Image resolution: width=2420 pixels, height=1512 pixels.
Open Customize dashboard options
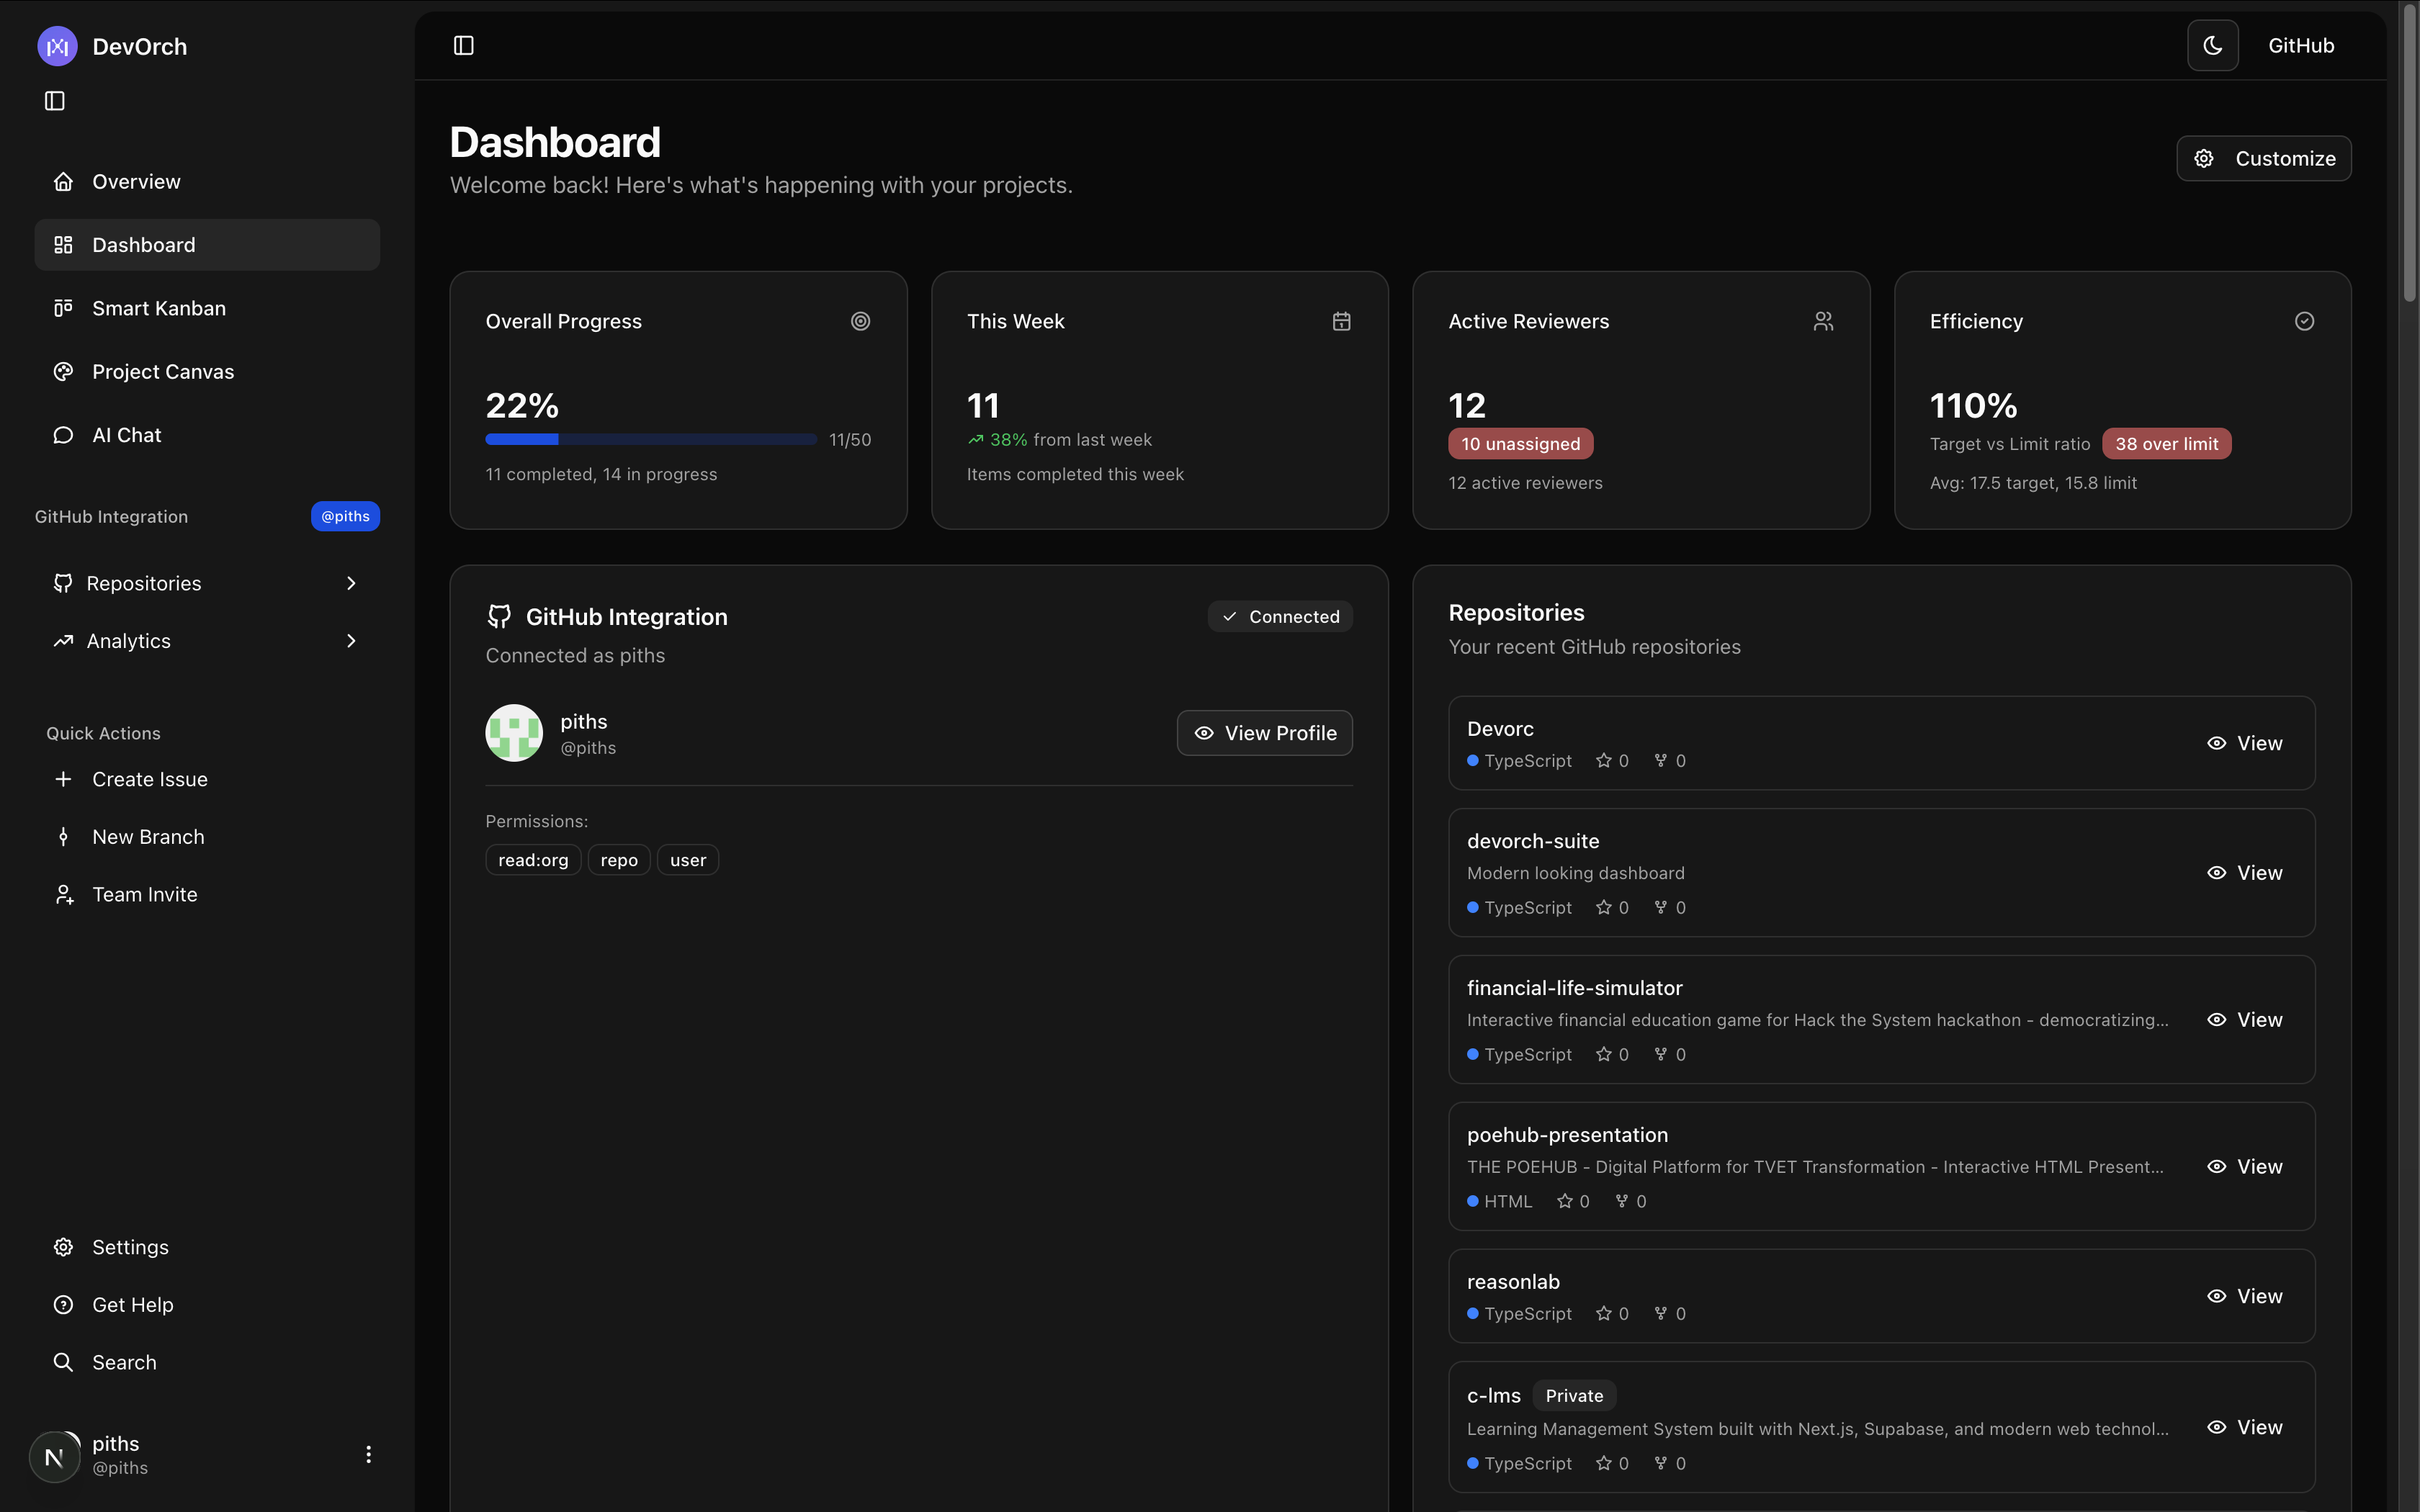2263,159
